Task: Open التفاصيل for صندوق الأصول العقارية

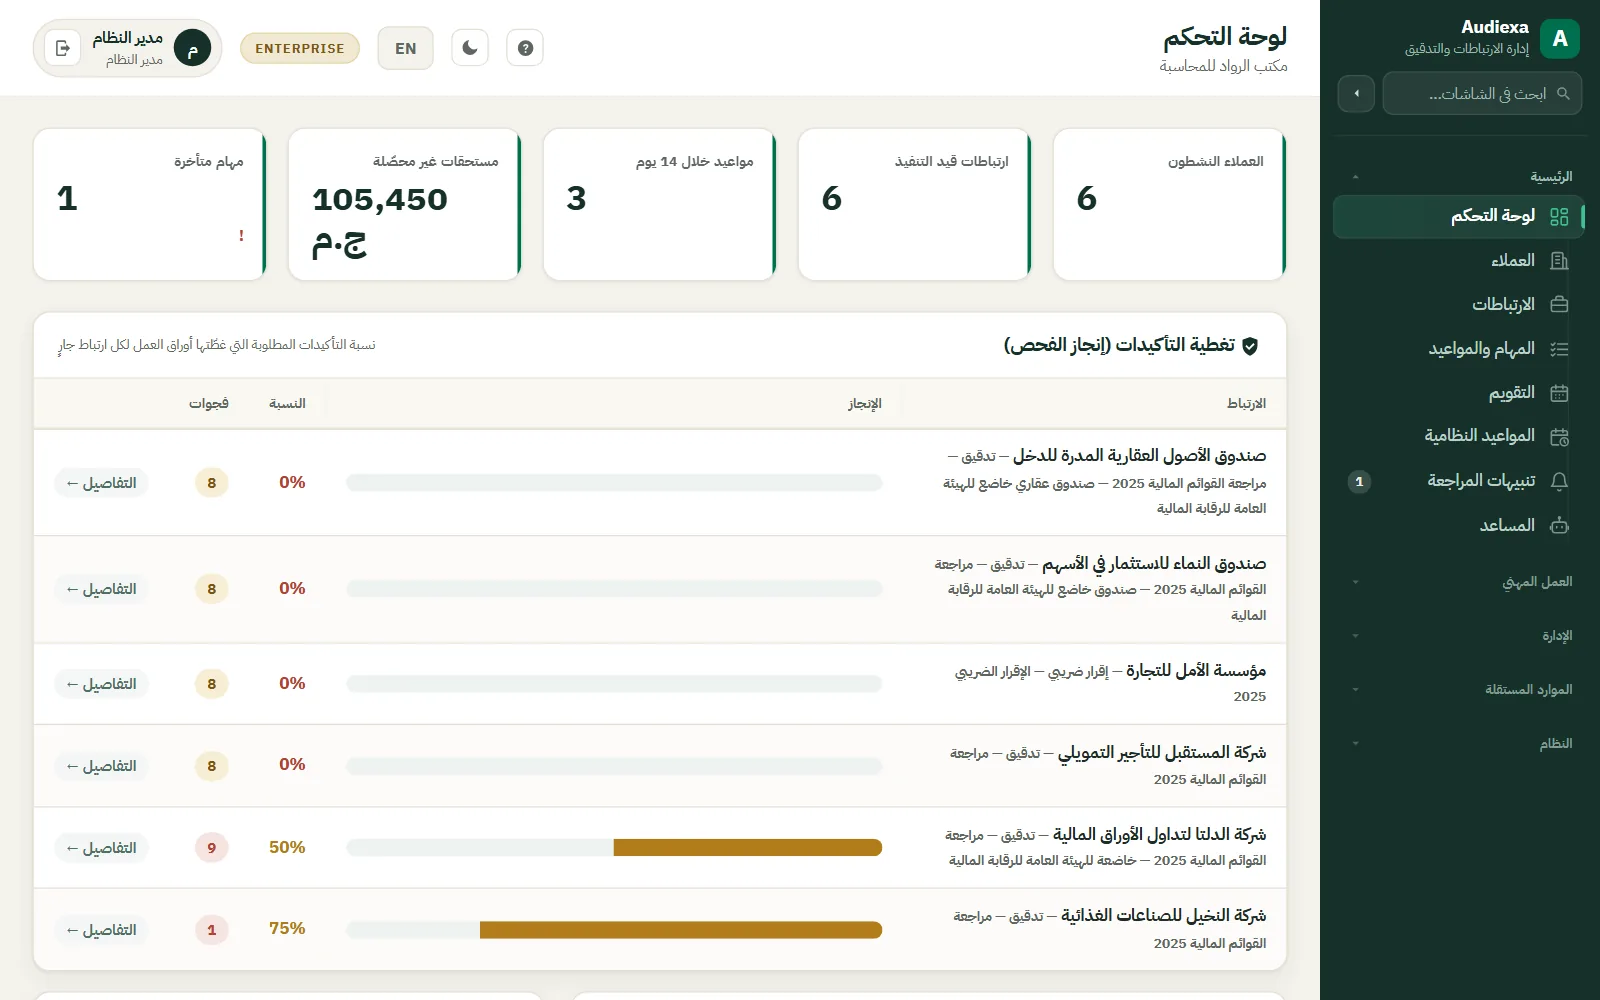Action: coord(102,483)
